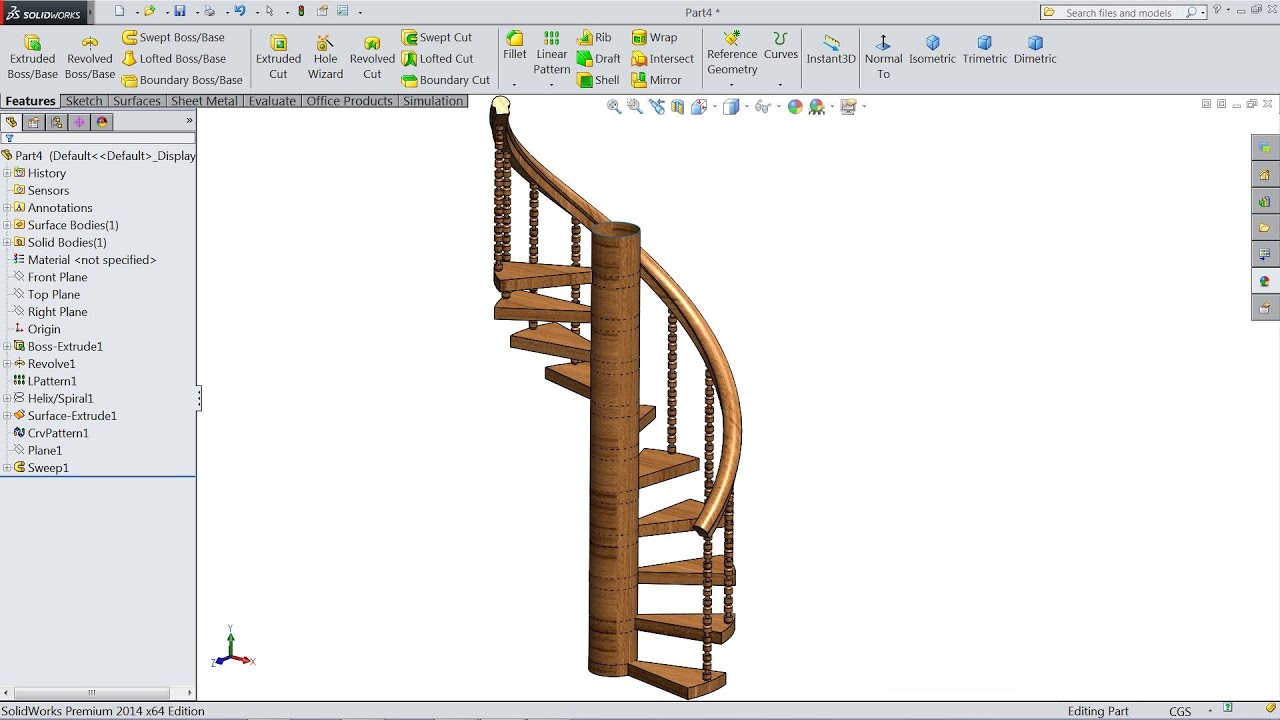This screenshot has height=720, width=1280.
Task: Choose the Mirror tool
Action: coord(656,80)
